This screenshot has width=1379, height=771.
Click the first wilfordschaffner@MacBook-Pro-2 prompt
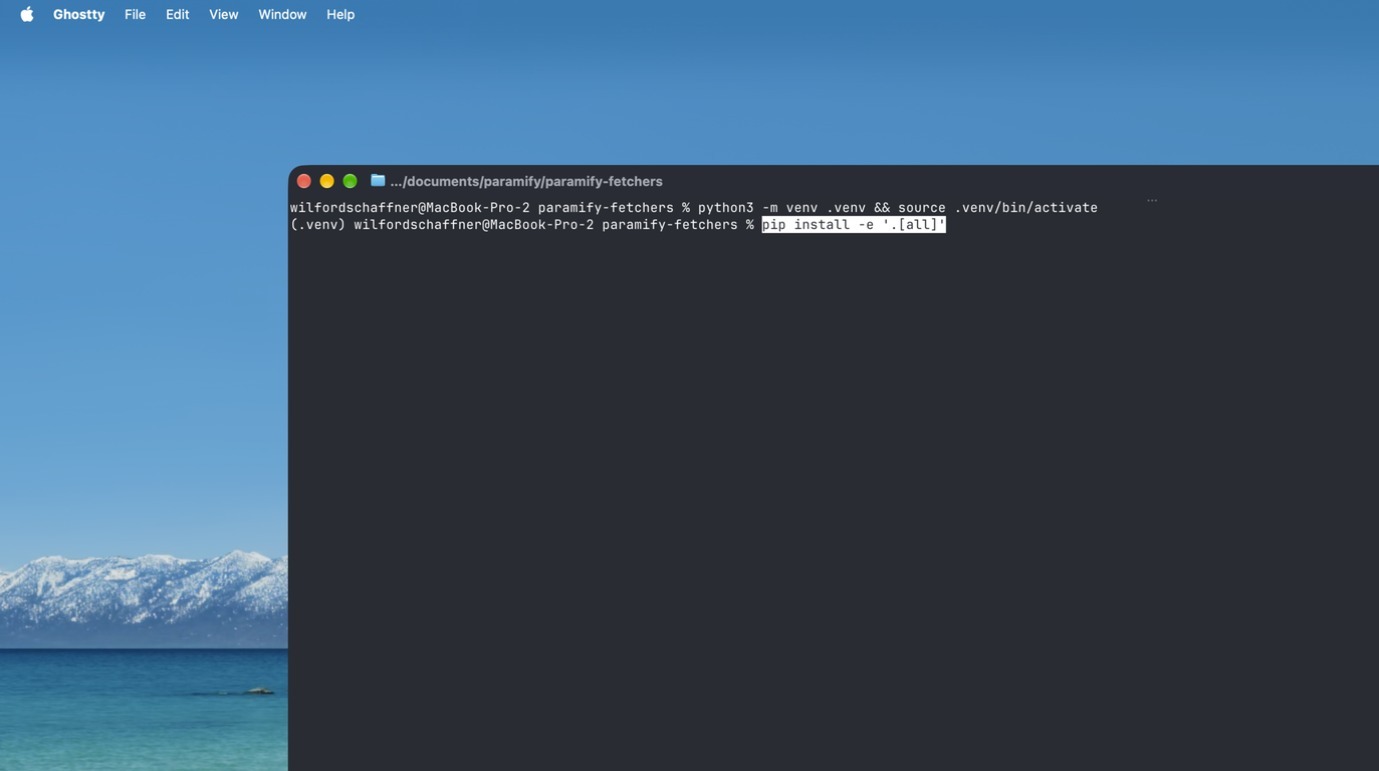[410, 207]
